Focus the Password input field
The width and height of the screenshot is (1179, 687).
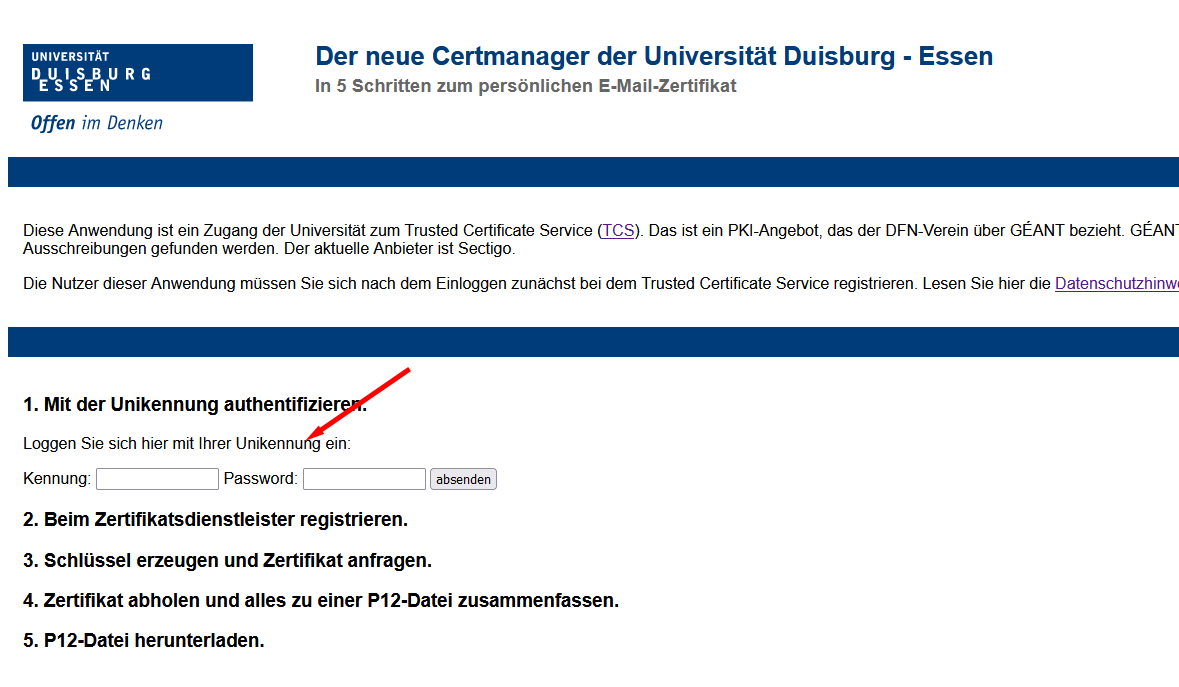(364, 479)
